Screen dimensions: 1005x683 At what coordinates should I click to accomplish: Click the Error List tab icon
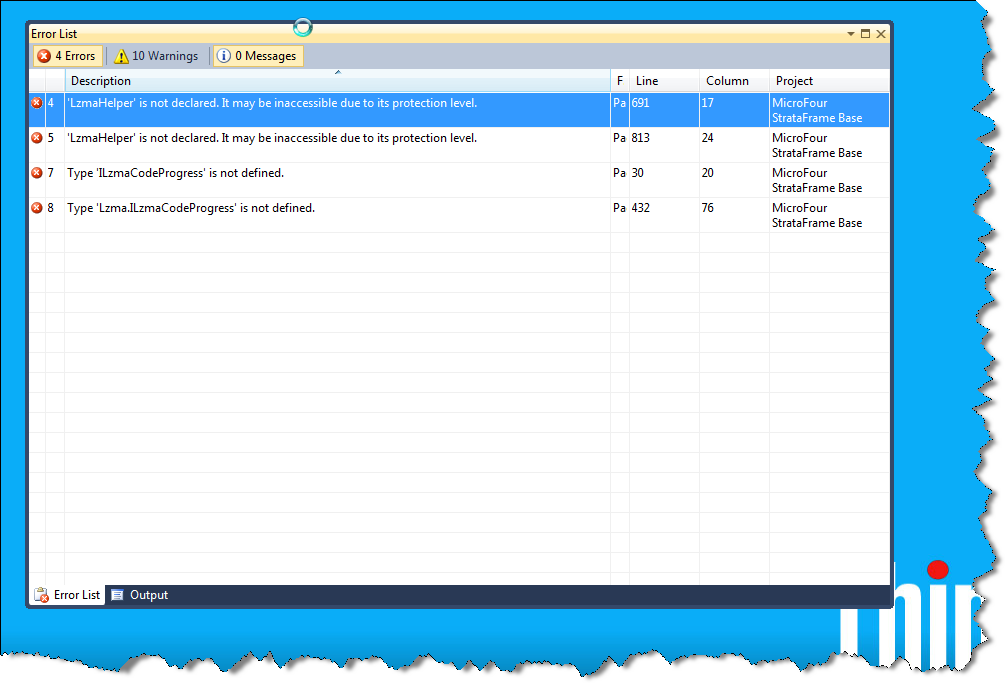click(41, 595)
